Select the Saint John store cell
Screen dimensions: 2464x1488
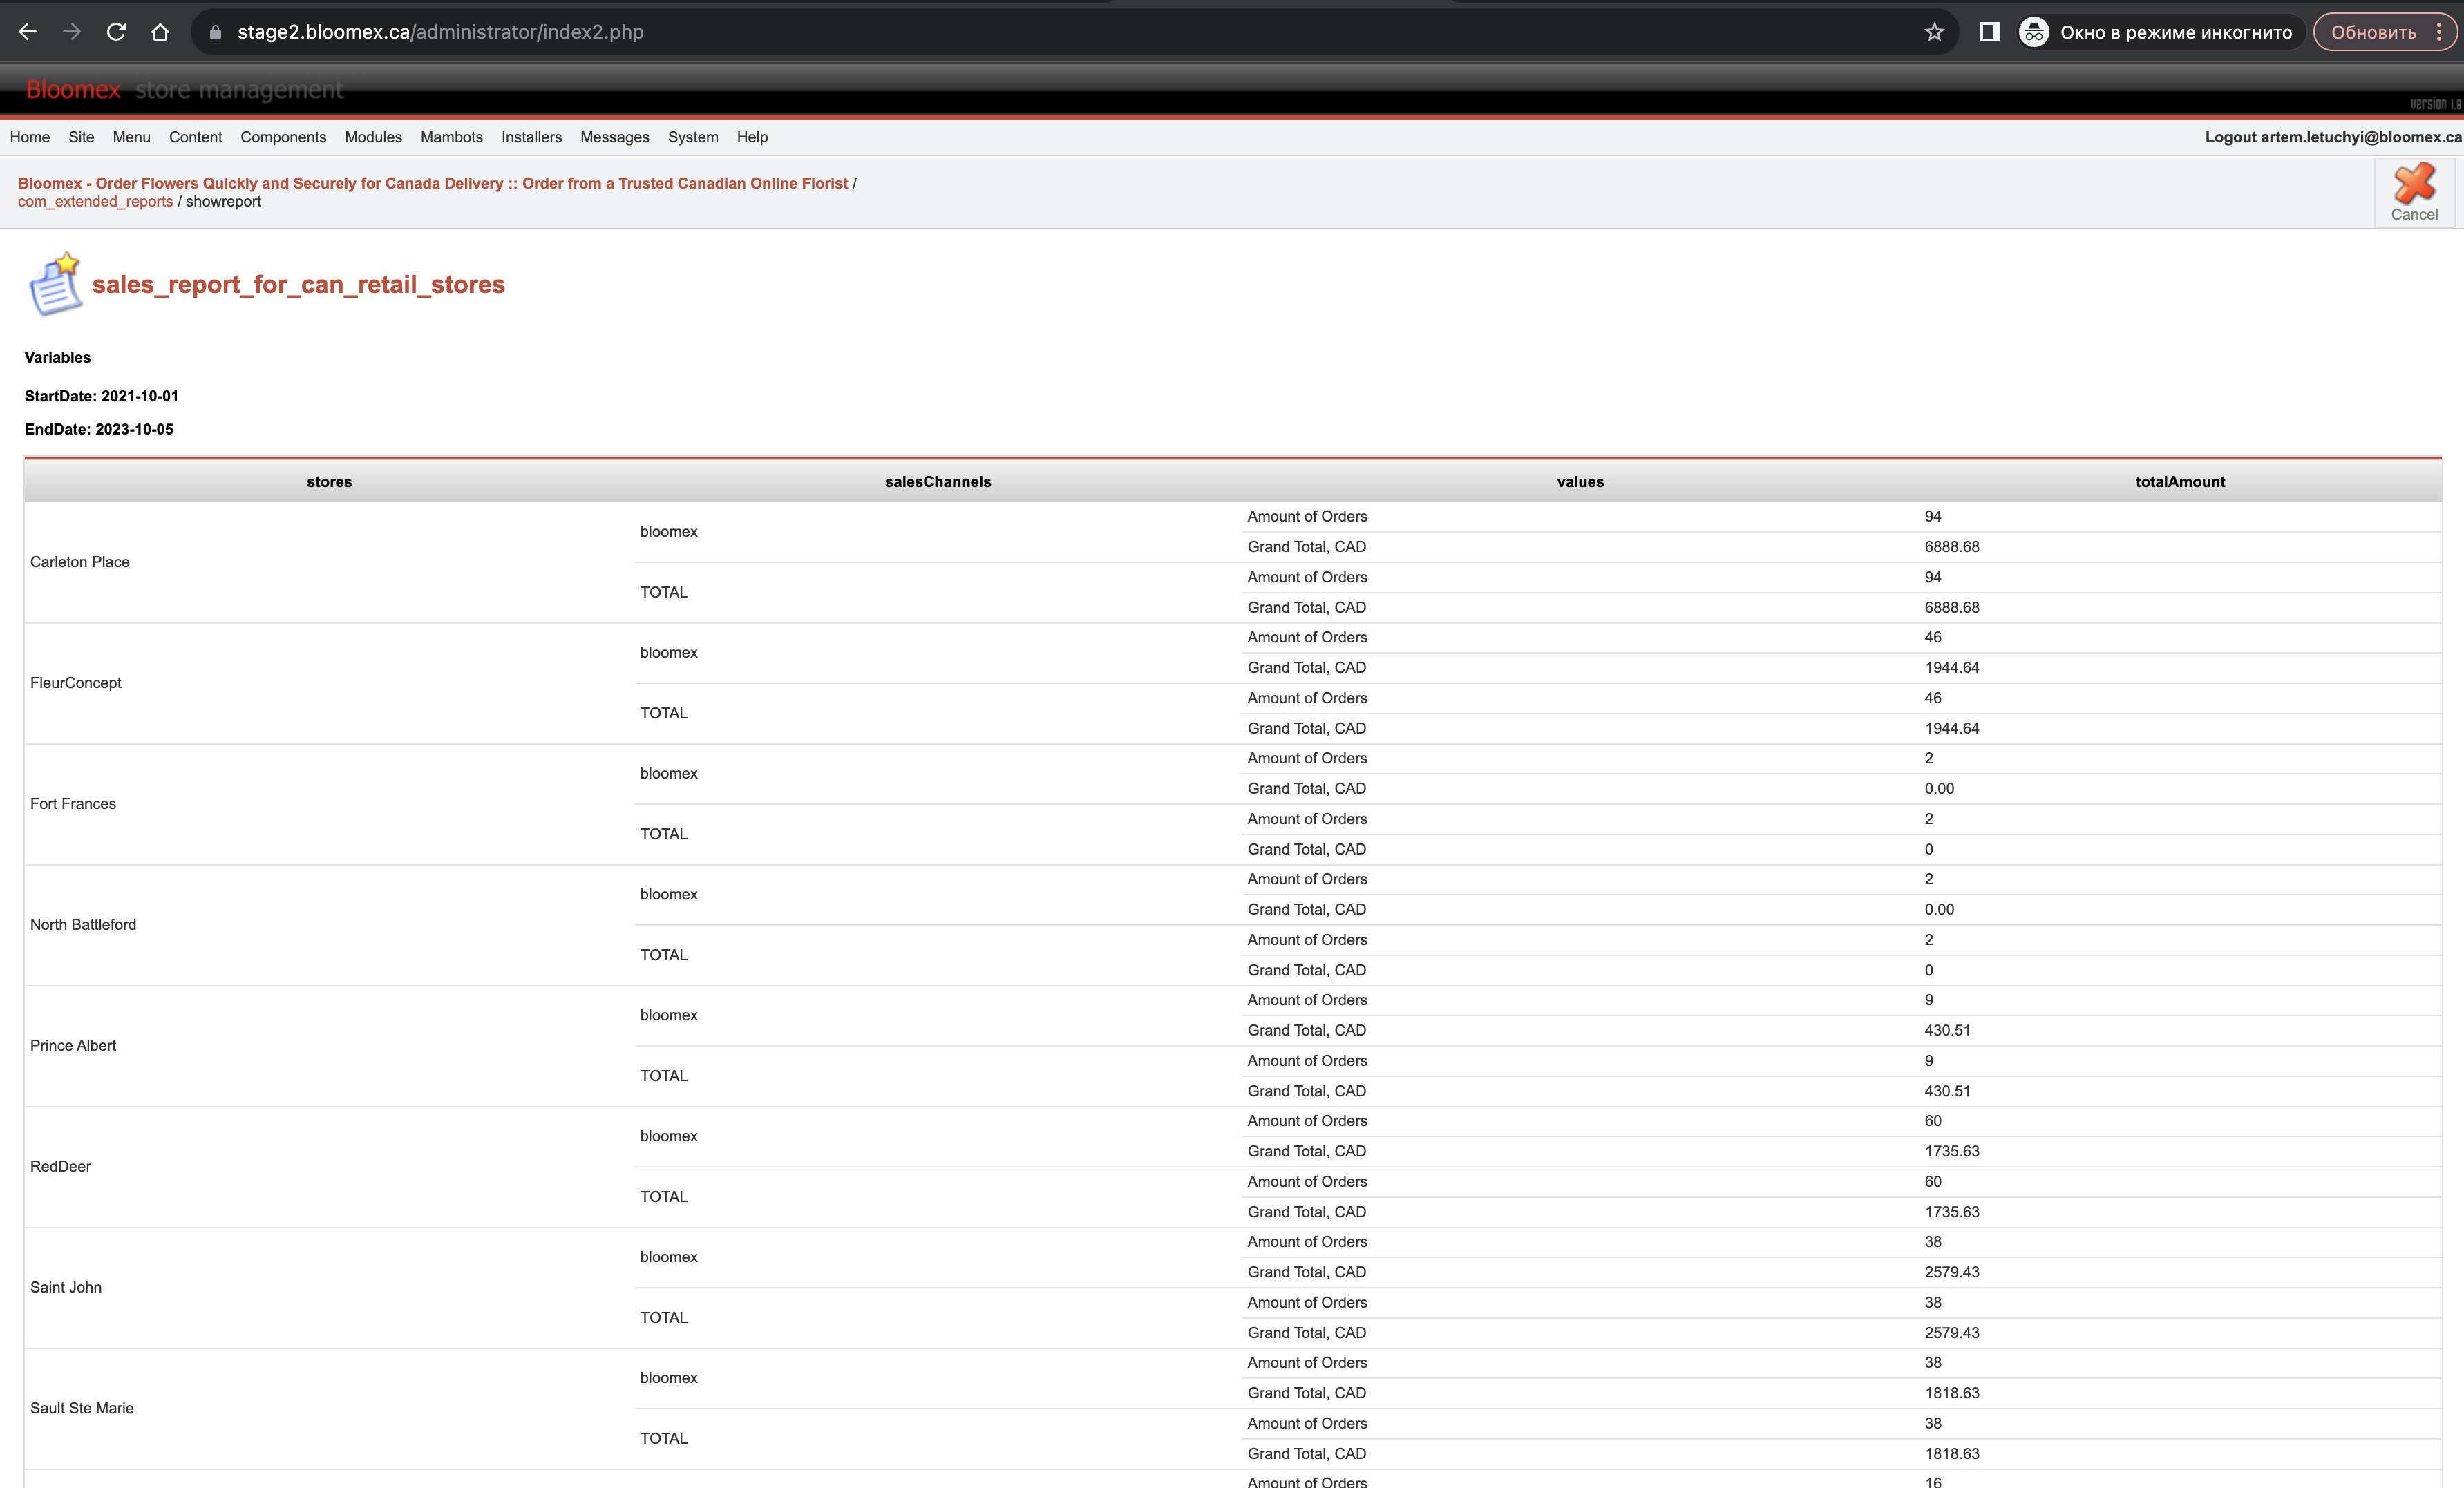click(329, 1287)
